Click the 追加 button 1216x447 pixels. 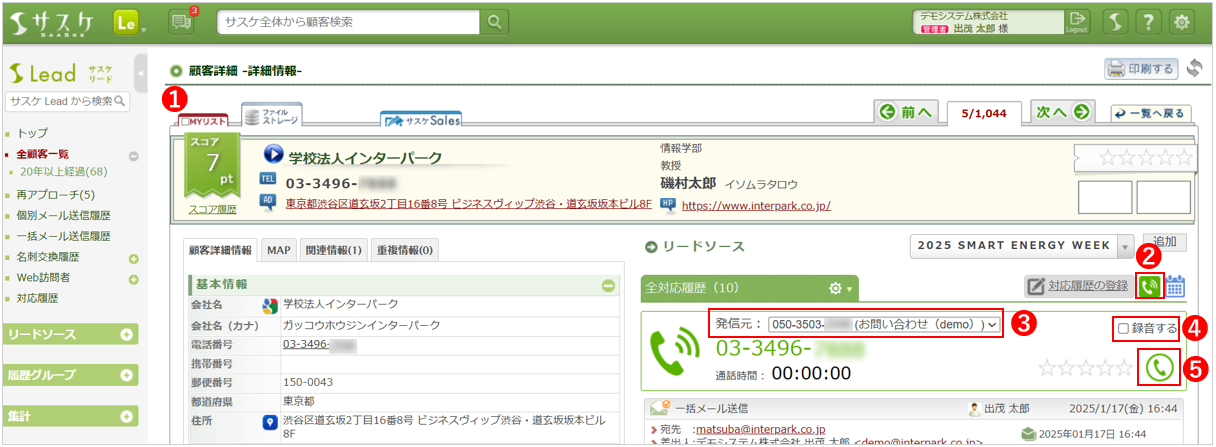point(1164,242)
